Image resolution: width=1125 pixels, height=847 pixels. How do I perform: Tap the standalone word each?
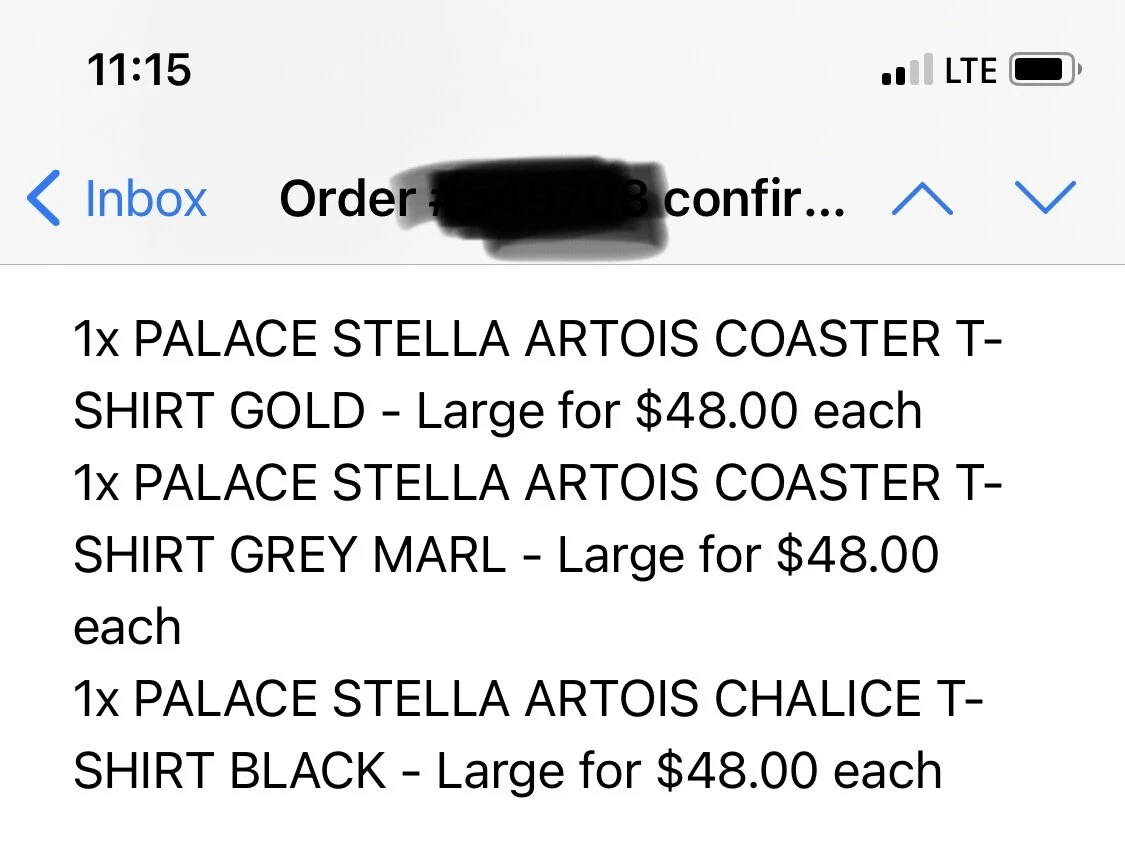click(x=127, y=628)
